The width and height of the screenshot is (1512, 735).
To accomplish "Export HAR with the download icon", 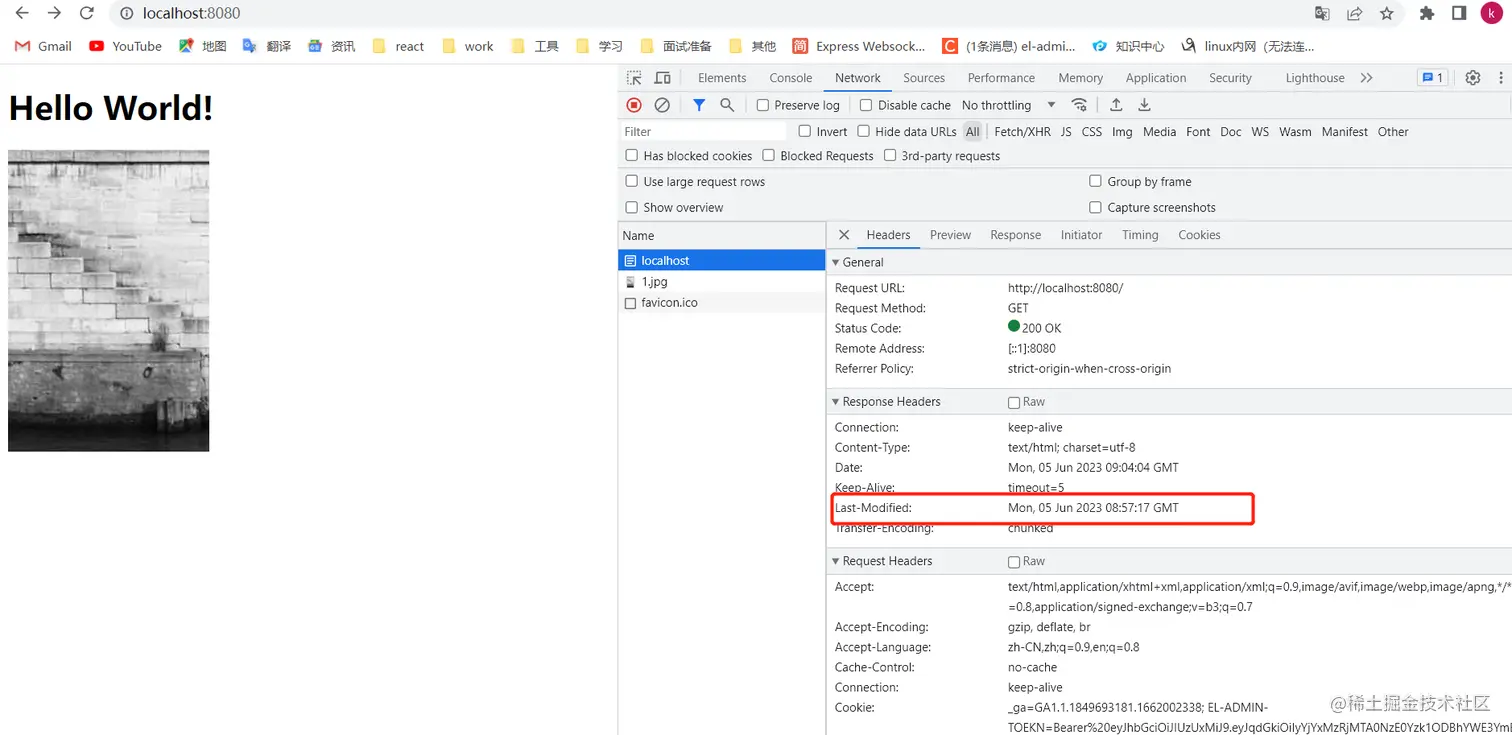I will point(1145,105).
